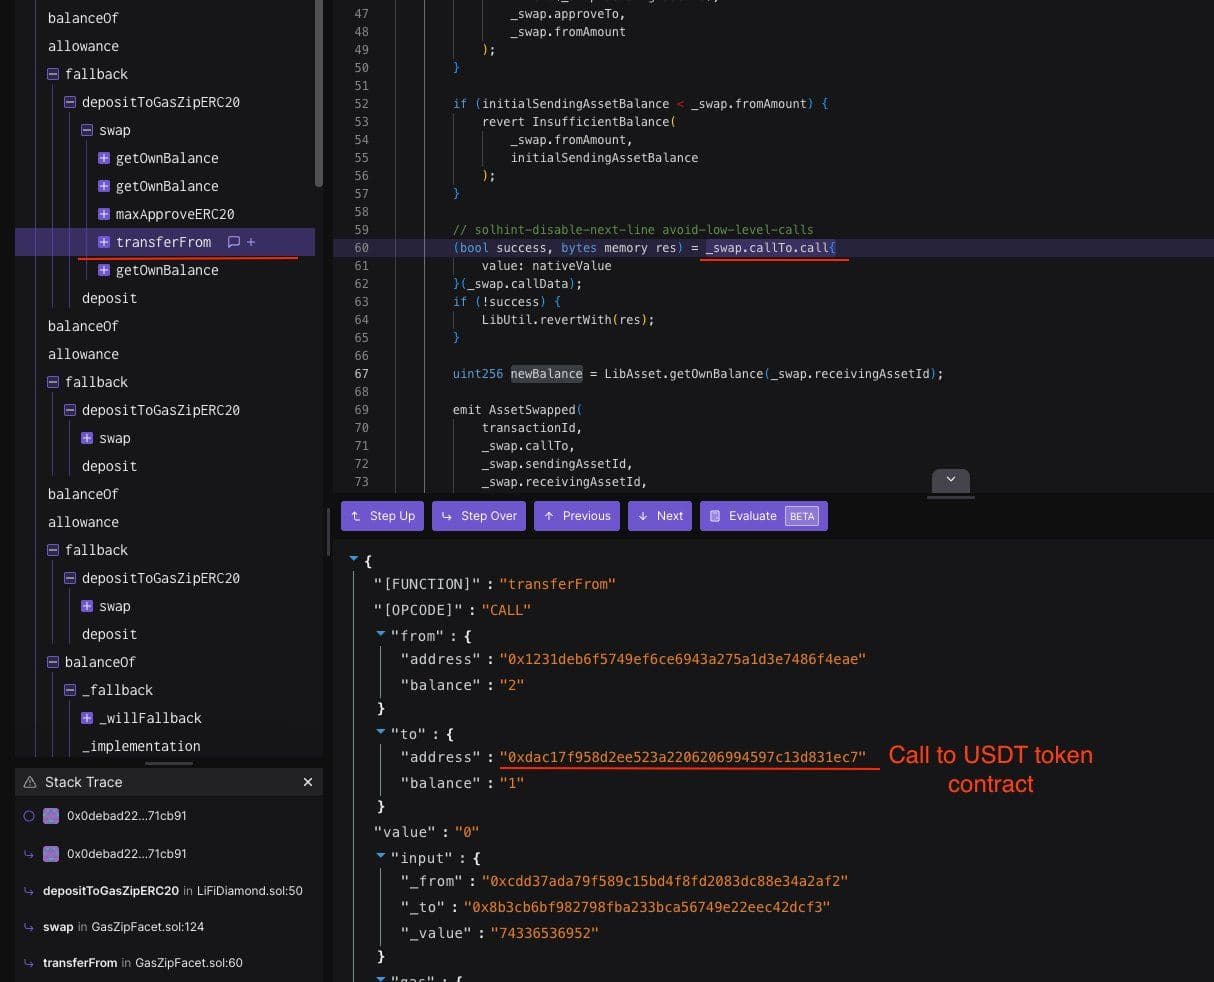Collapse the "to" JSON object
Viewport: 1214px width, 982px height.
(x=381, y=733)
